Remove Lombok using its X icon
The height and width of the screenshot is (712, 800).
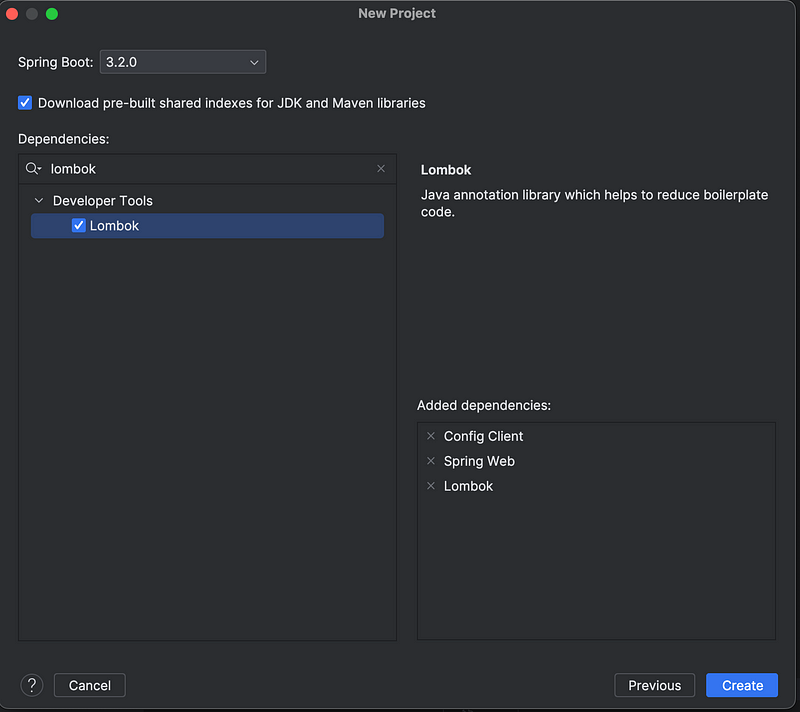click(x=431, y=486)
